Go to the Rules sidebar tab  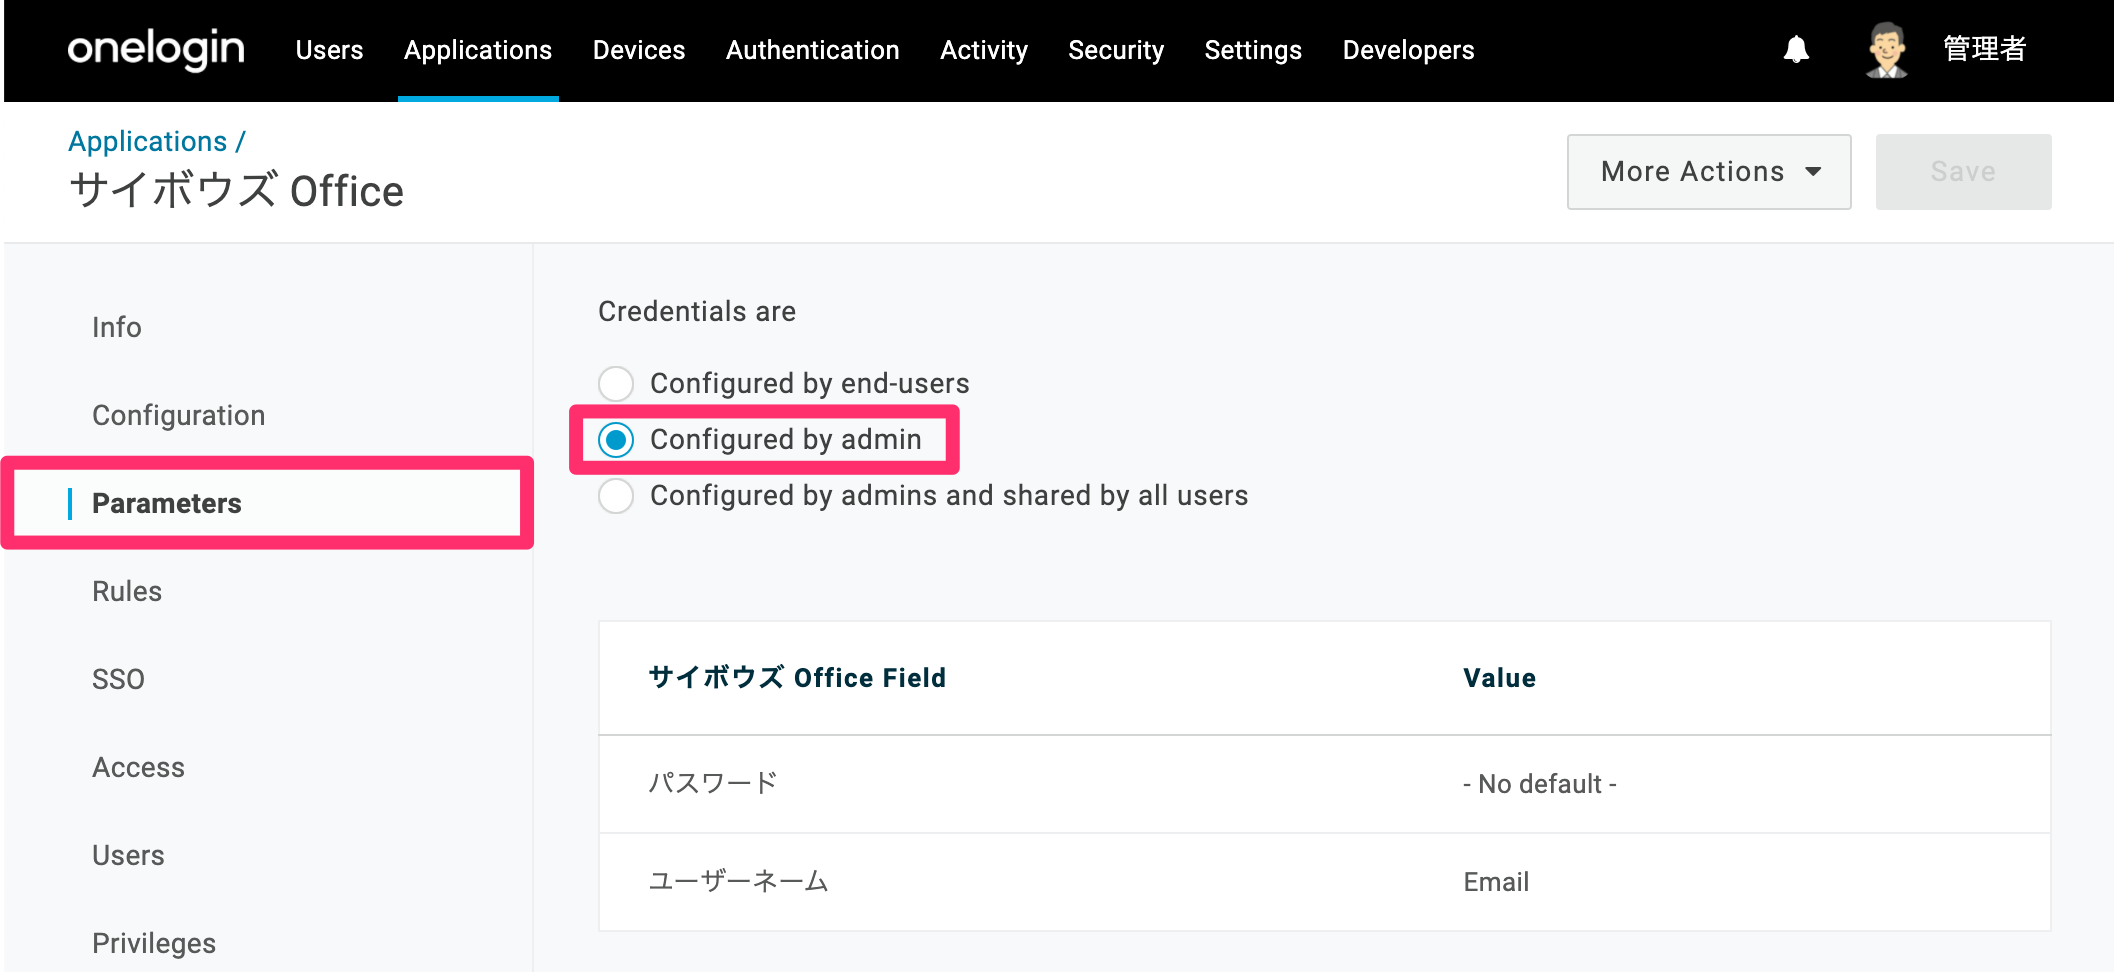tap(127, 591)
